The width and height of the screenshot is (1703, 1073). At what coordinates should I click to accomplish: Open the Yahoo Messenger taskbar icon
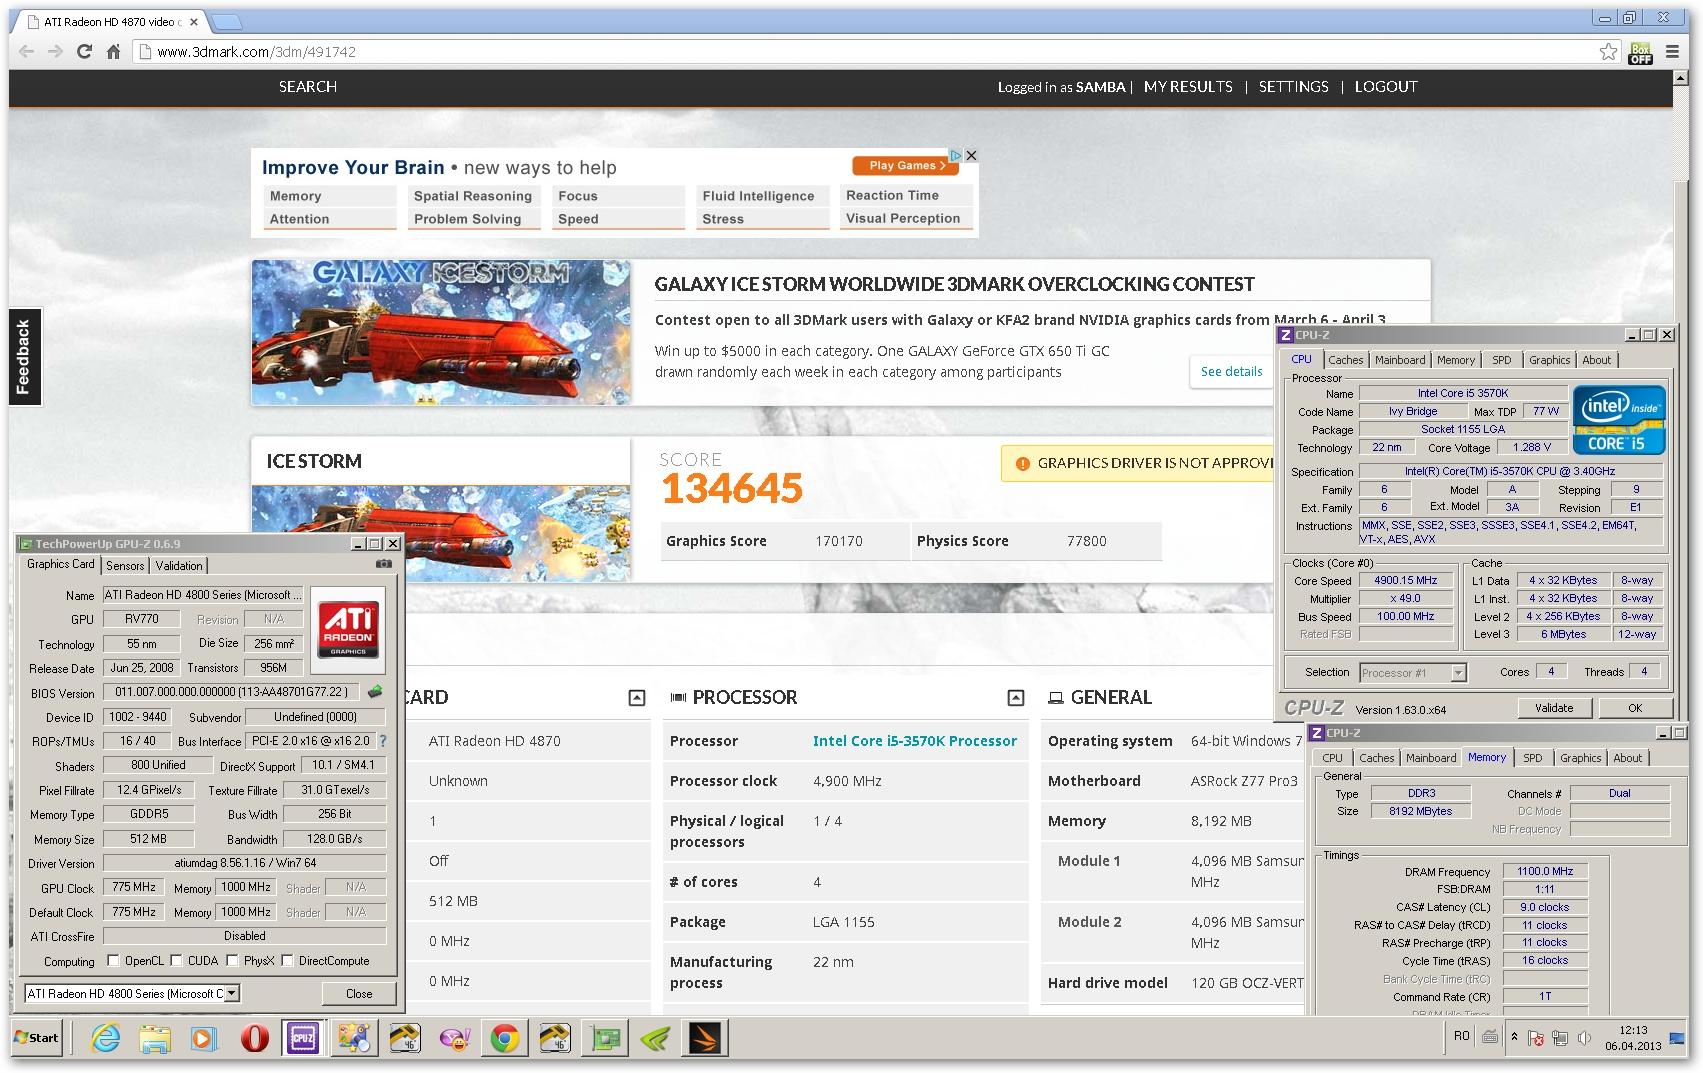pyautogui.click(x=455, y=1039)
